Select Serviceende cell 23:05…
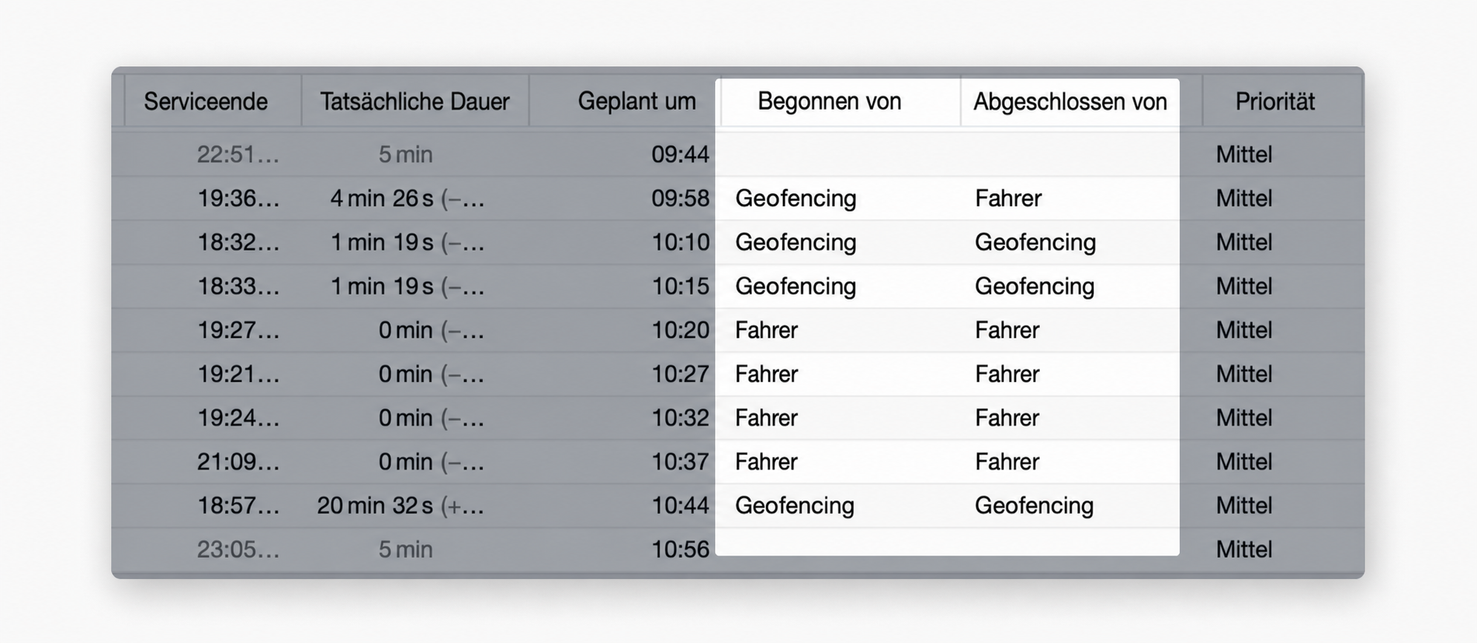The width and height of the screenshot is (1477, 643). 238,549
